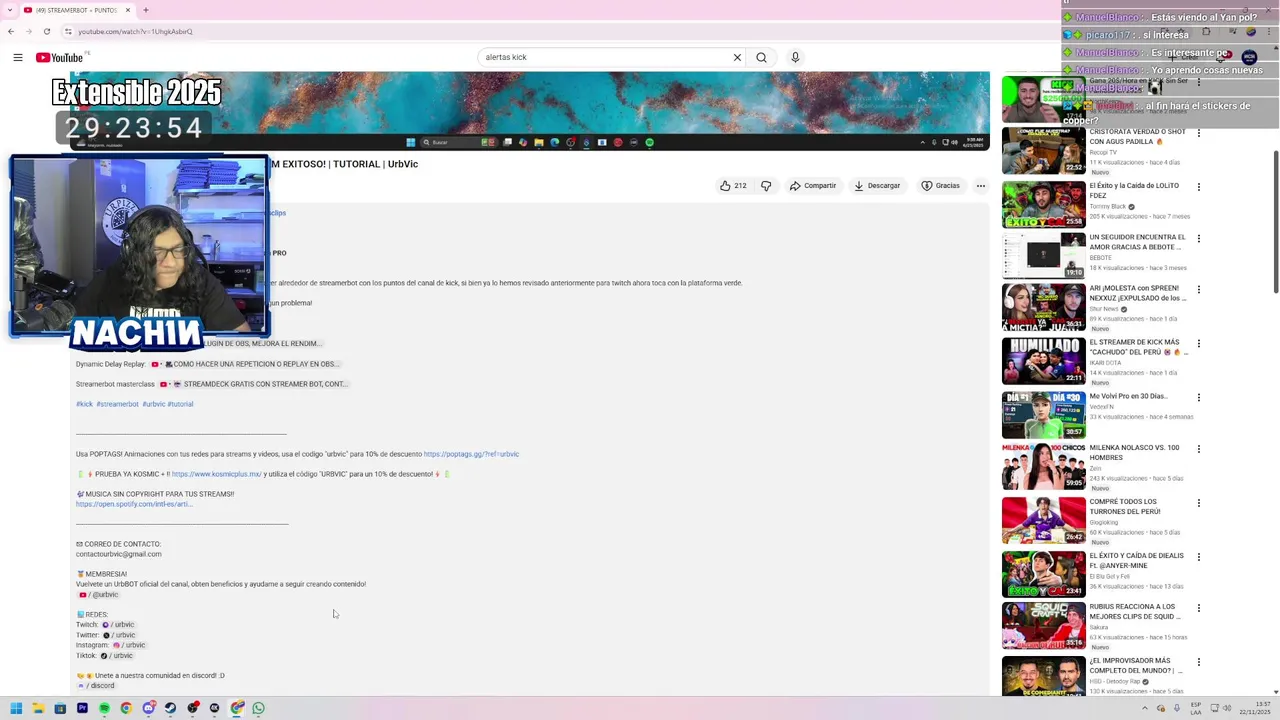The image size is (1280, 720).
Task: Clear the search box with the X
Action: coord(737,57)
